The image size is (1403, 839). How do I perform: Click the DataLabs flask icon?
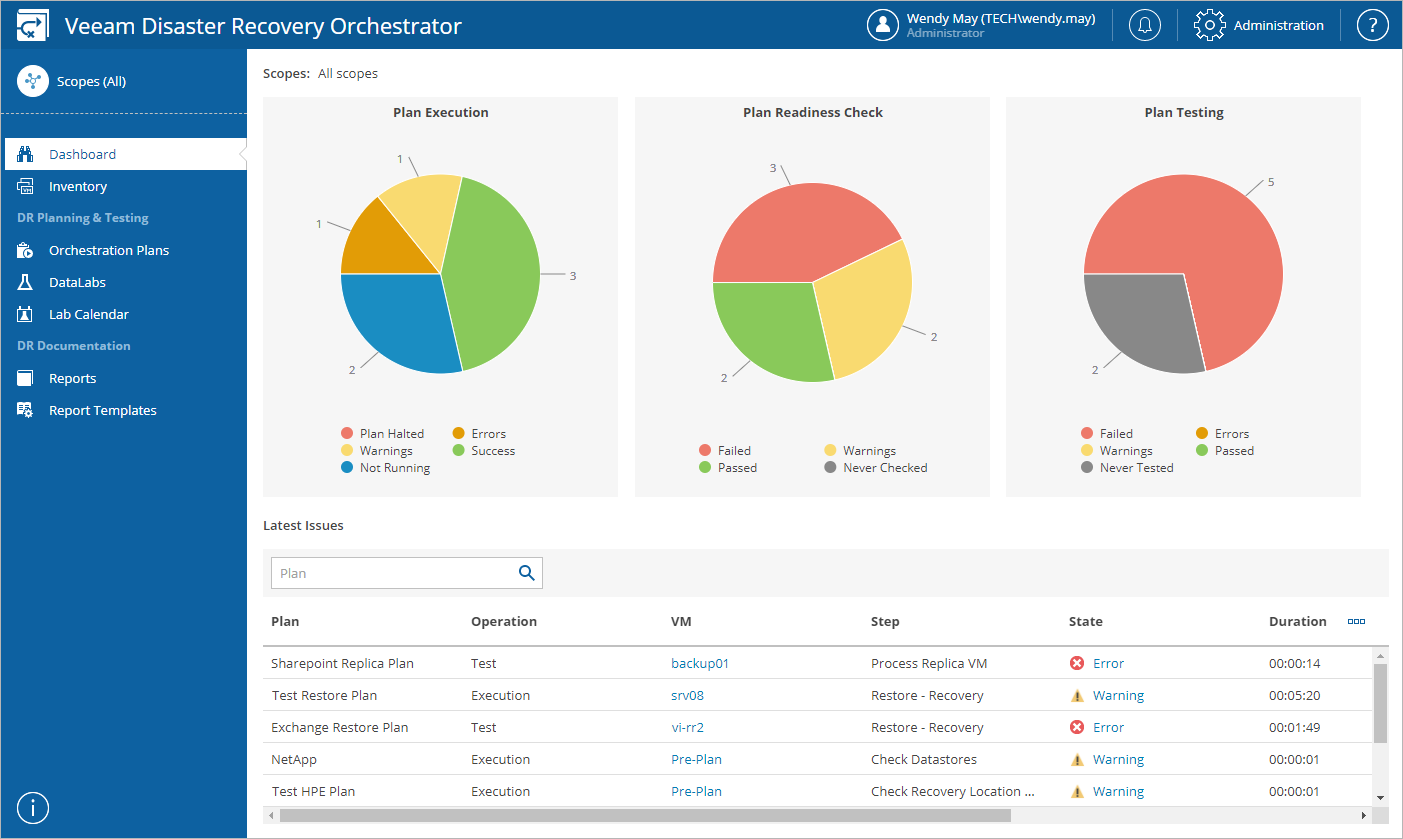tap(26, 282)
